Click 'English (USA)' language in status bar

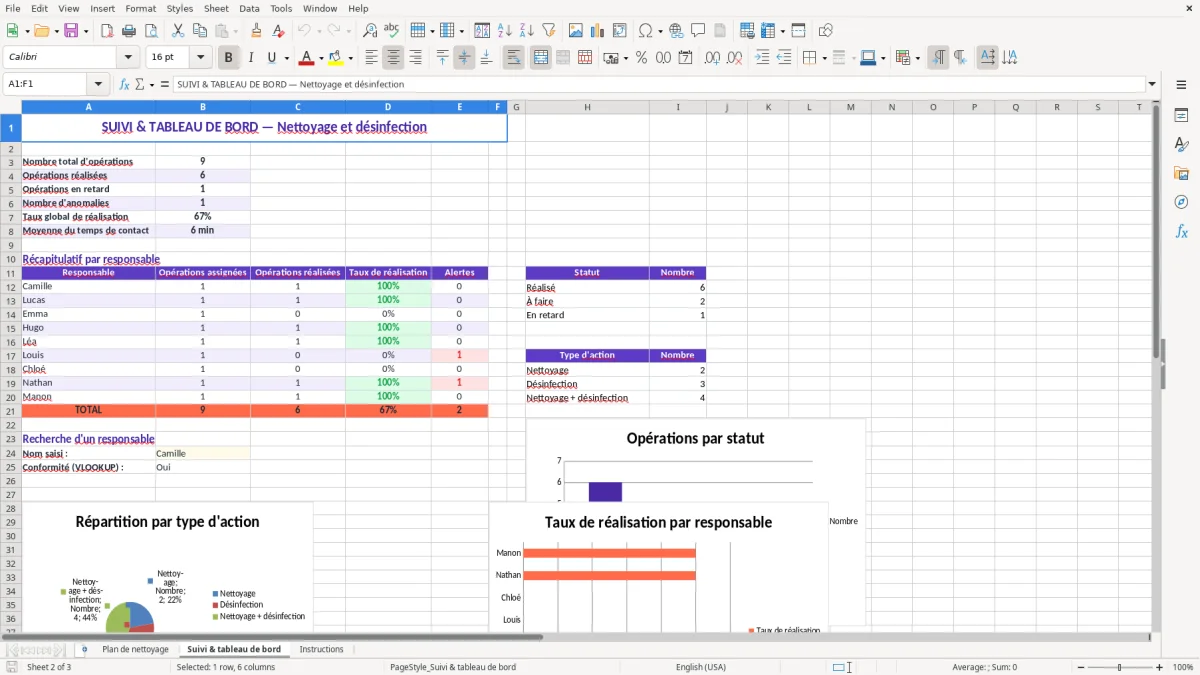click(x=701, y=667)
